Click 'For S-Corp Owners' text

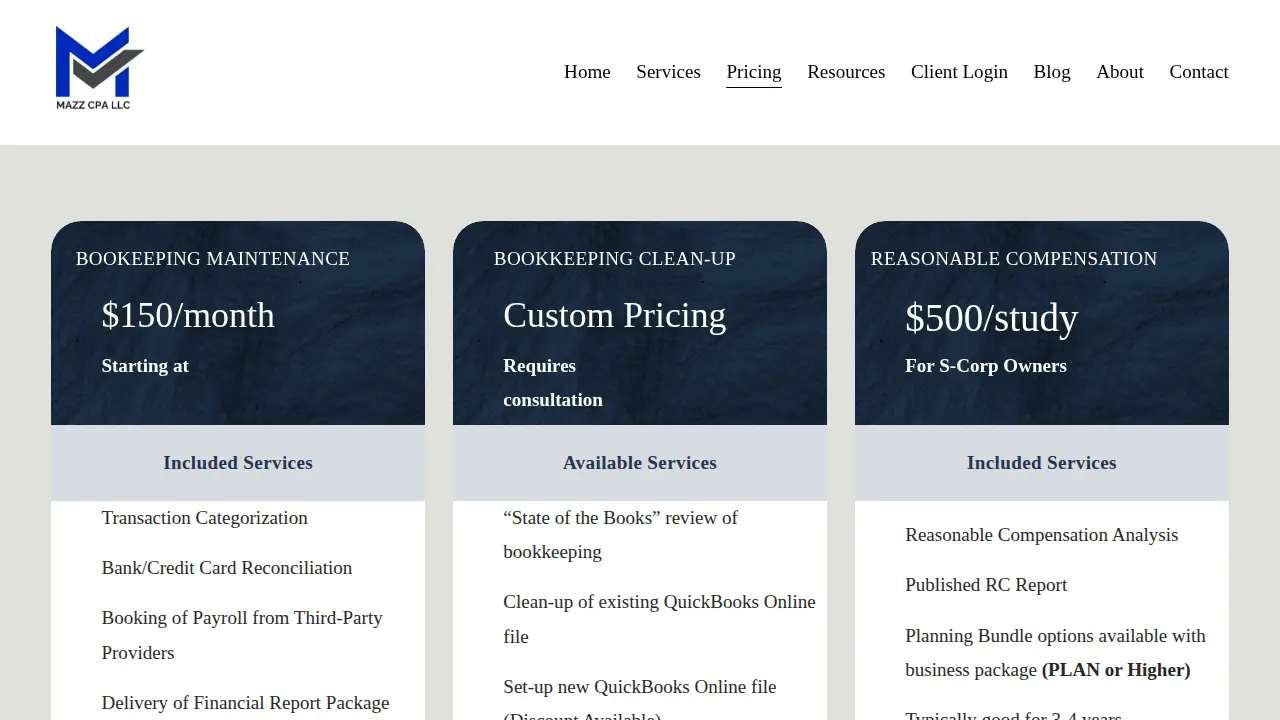[986, 366]
